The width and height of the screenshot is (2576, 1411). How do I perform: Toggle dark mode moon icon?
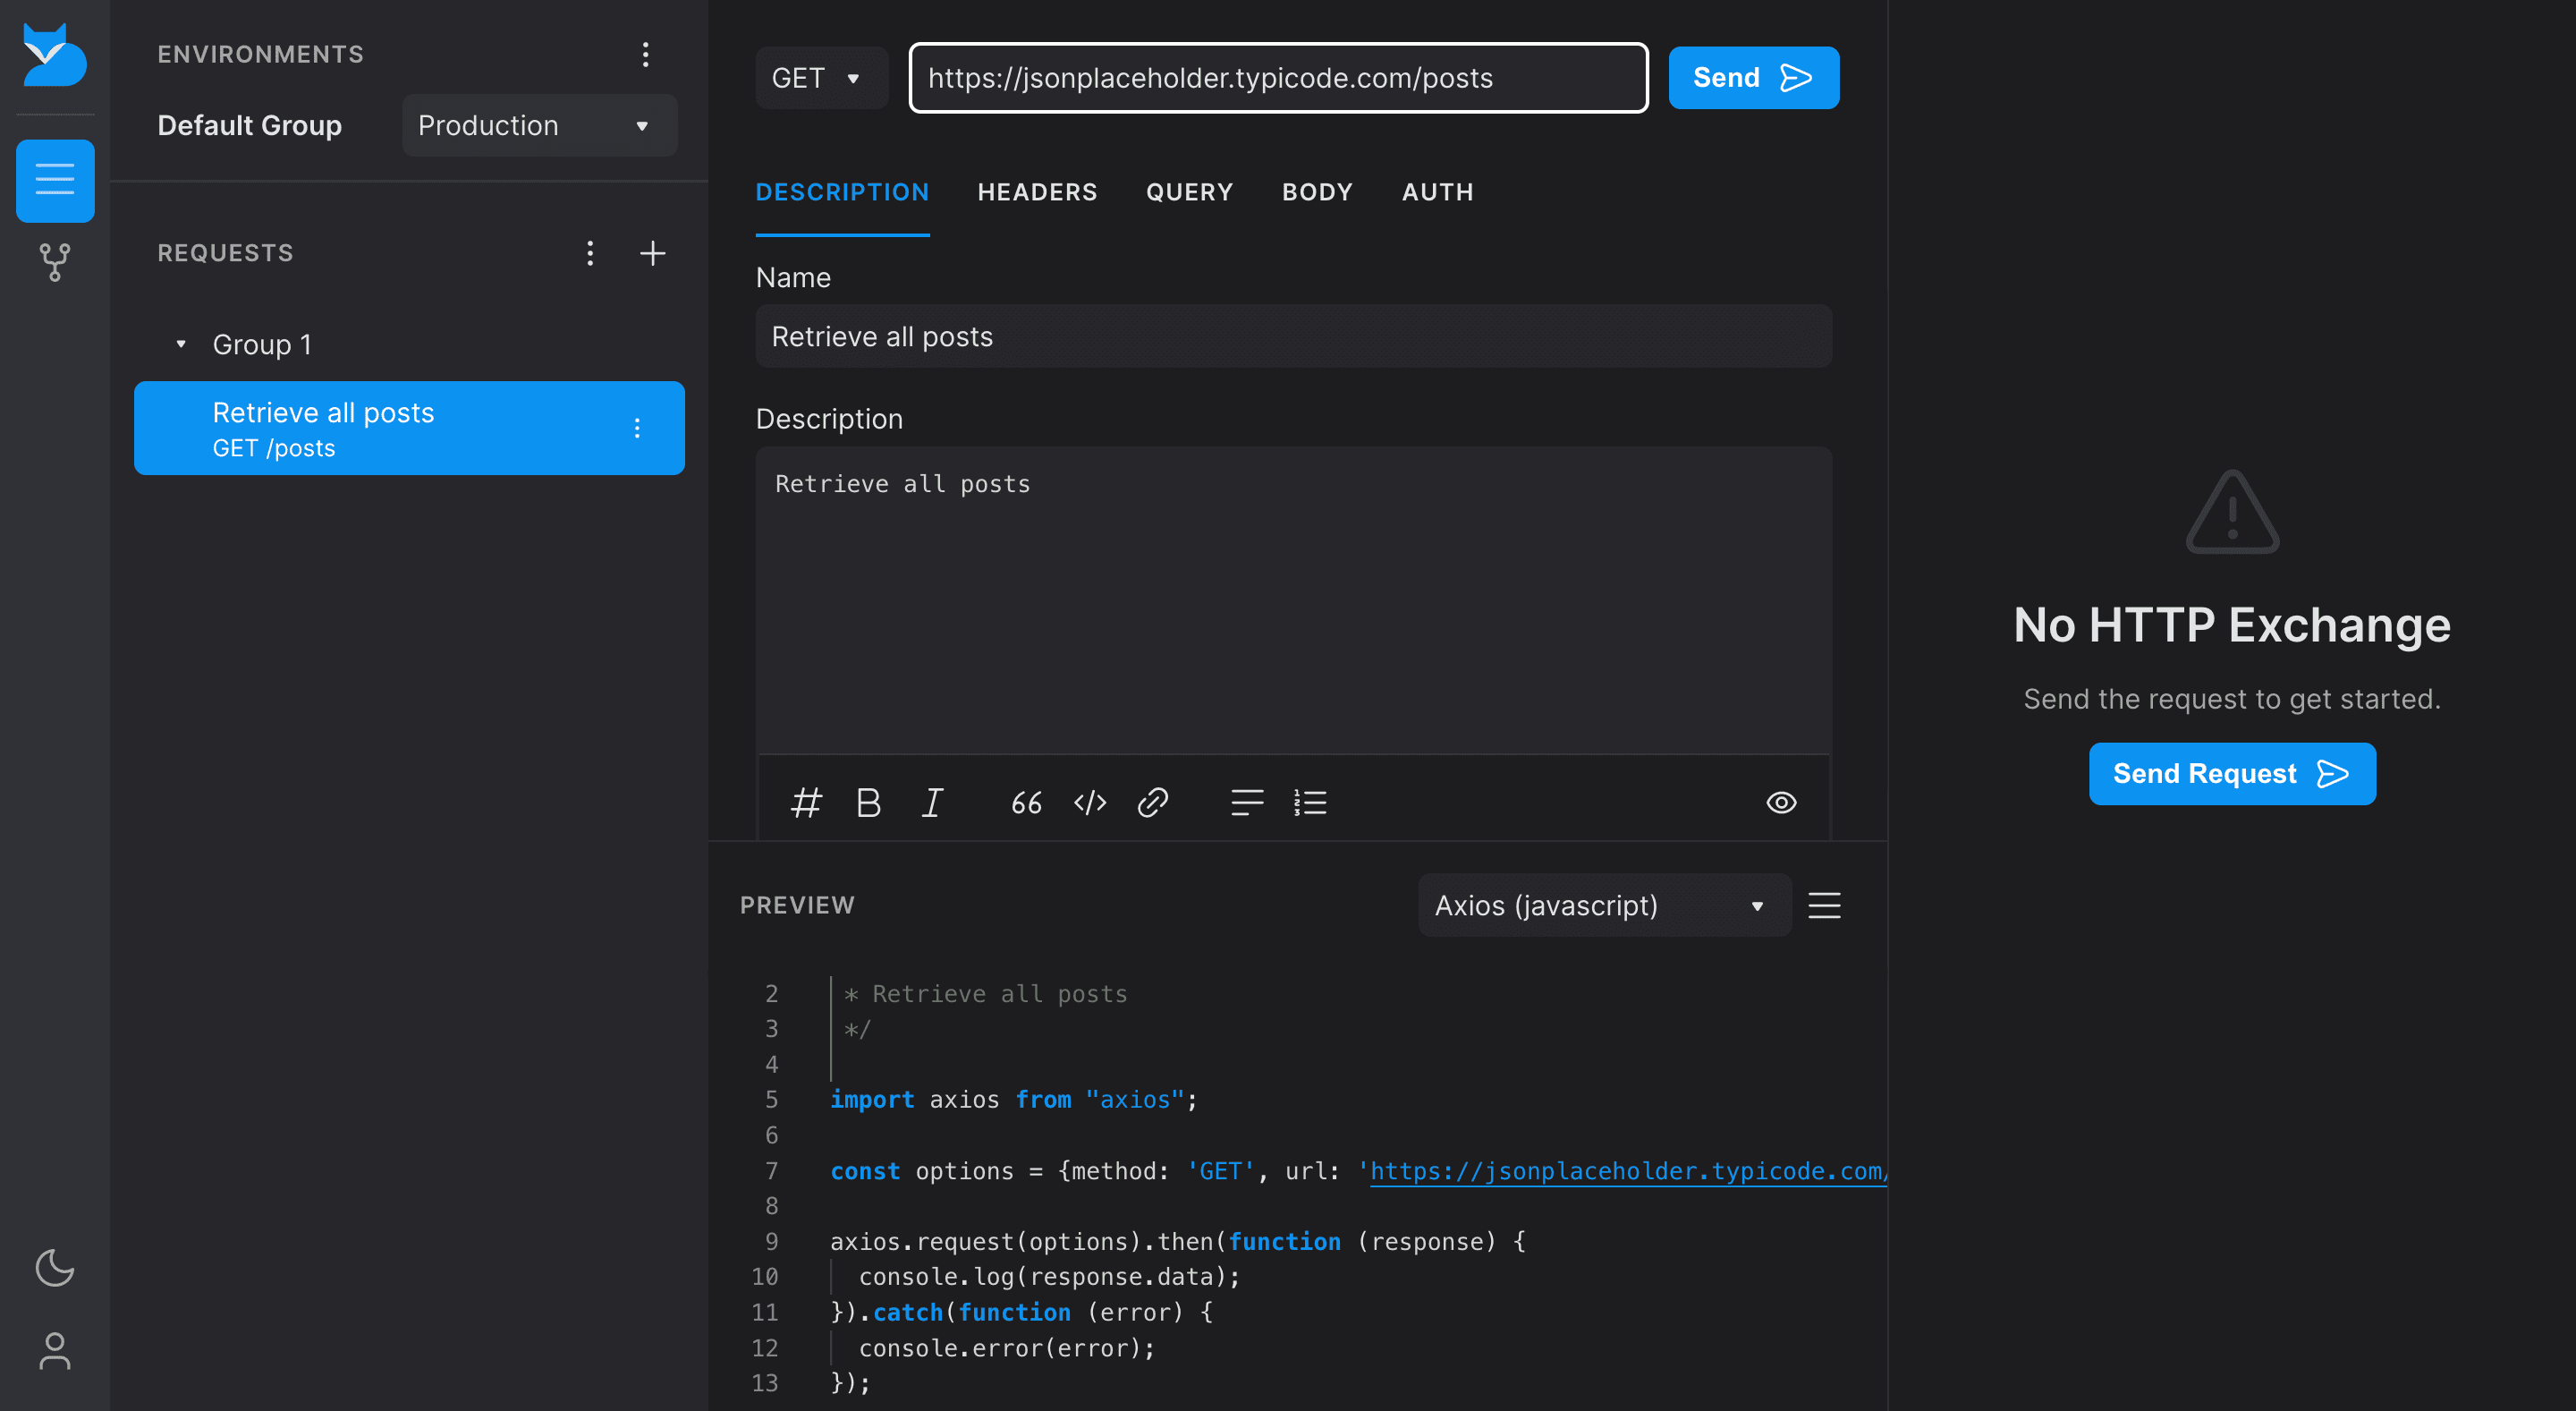click(55, 1268)
